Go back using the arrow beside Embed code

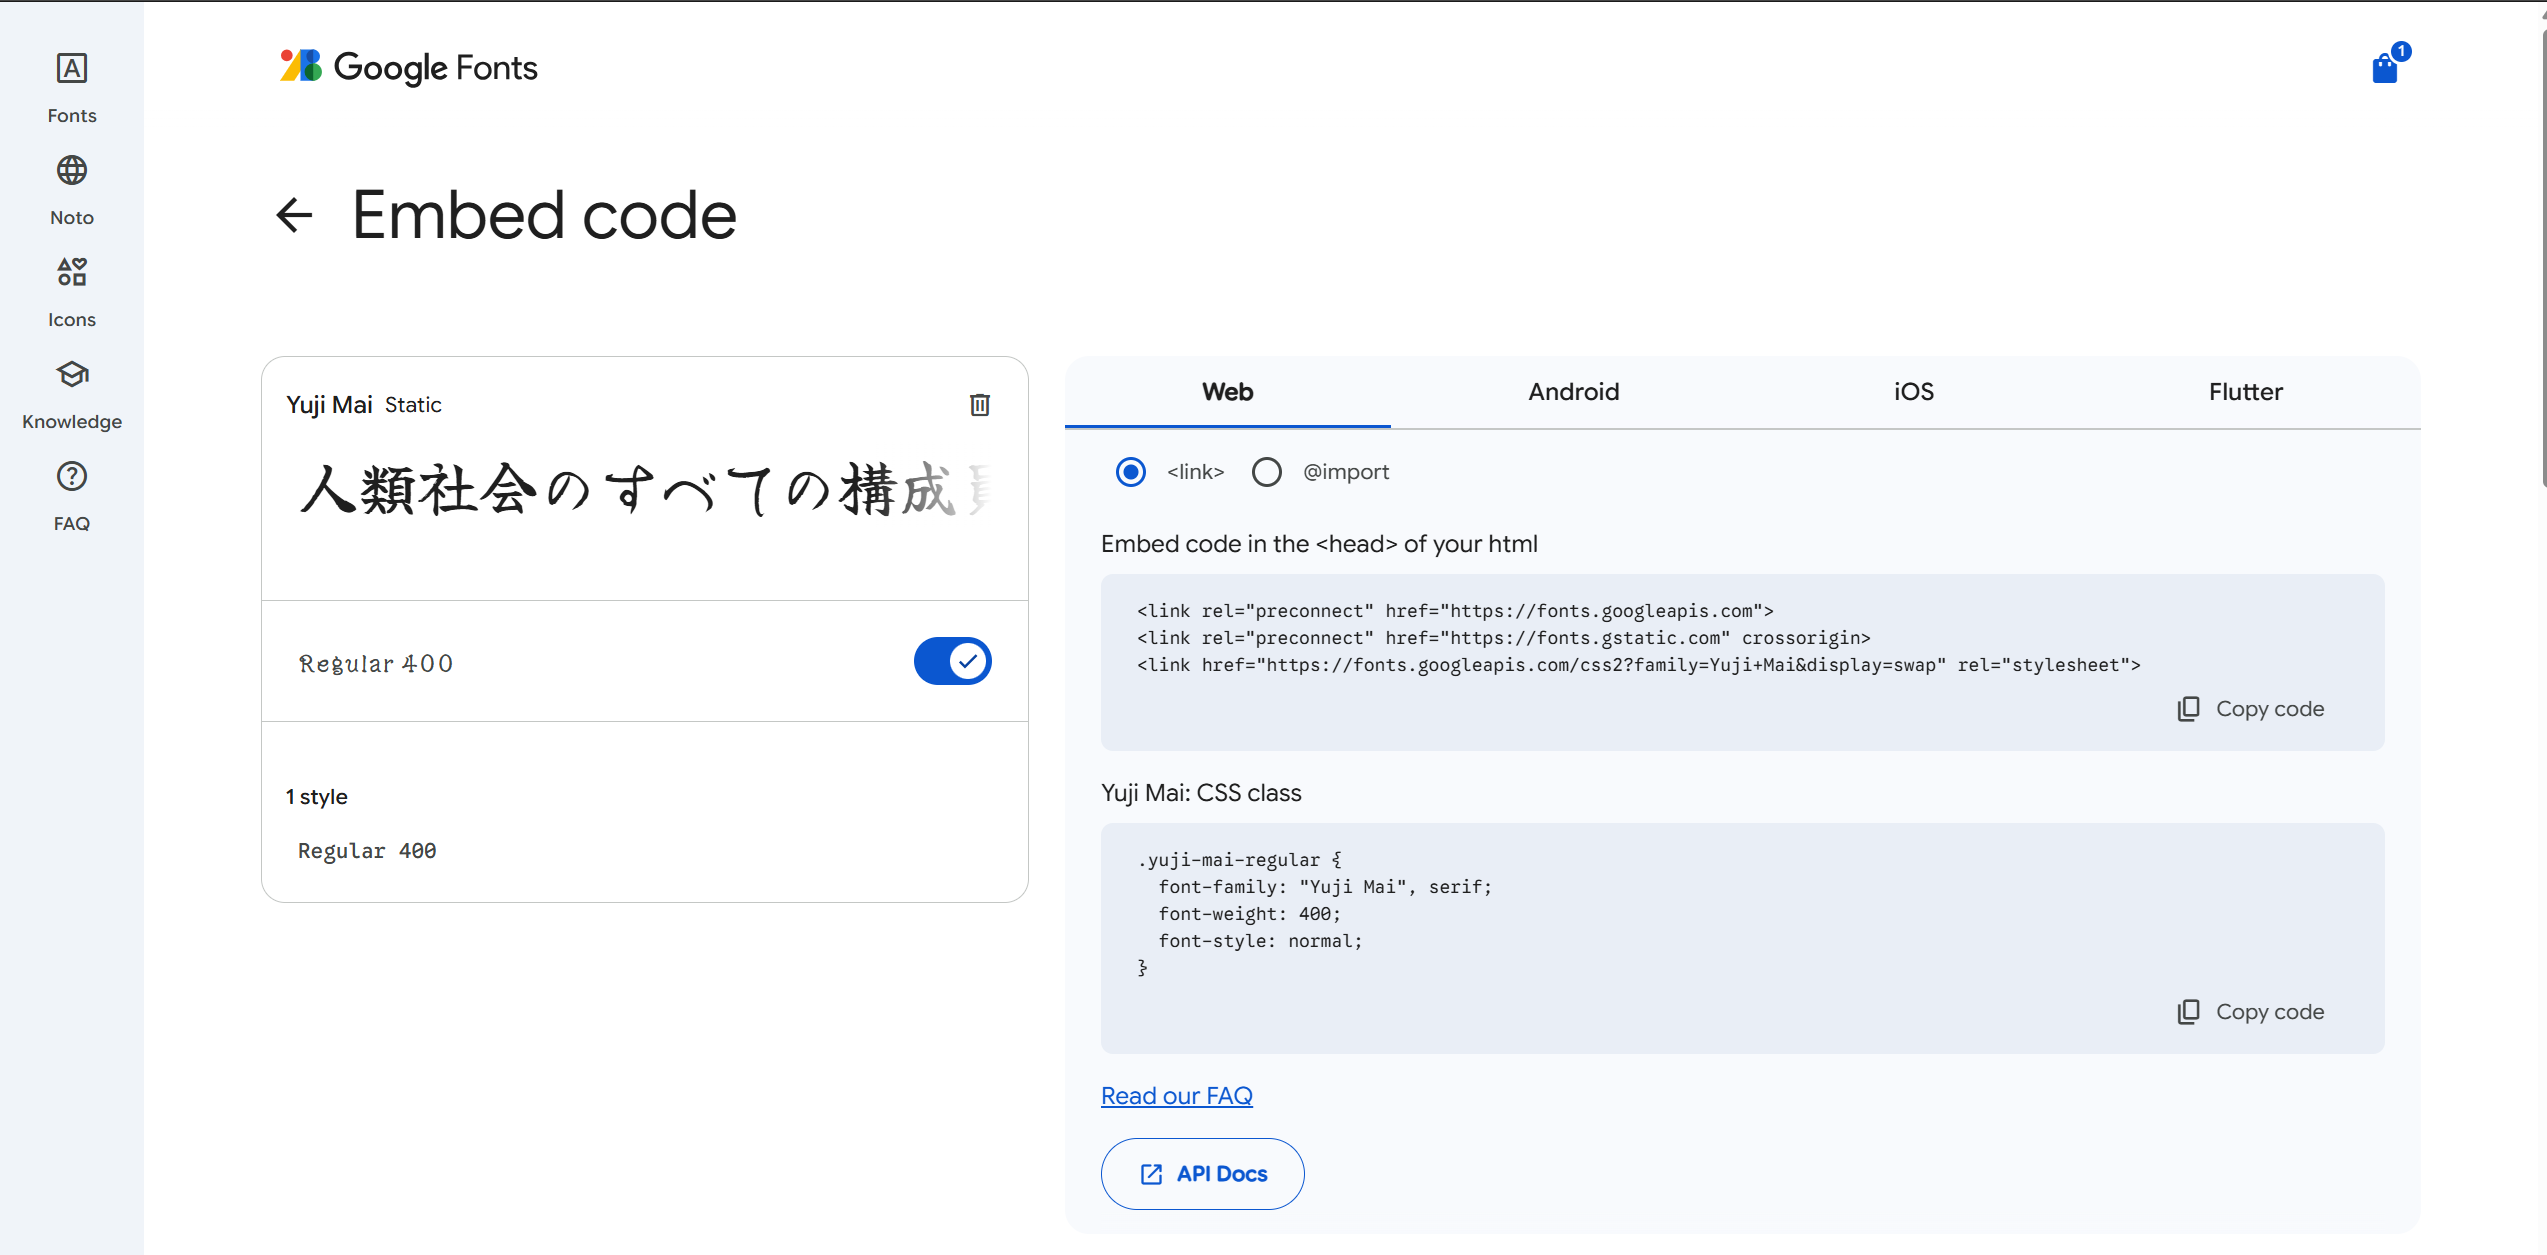tap(294, 215)
